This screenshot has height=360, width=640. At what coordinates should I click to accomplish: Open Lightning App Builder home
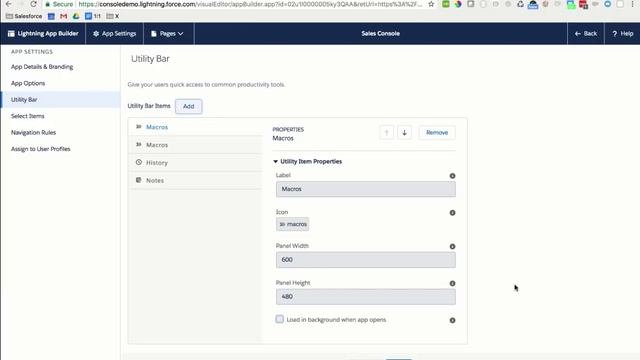tap(43, 33)
